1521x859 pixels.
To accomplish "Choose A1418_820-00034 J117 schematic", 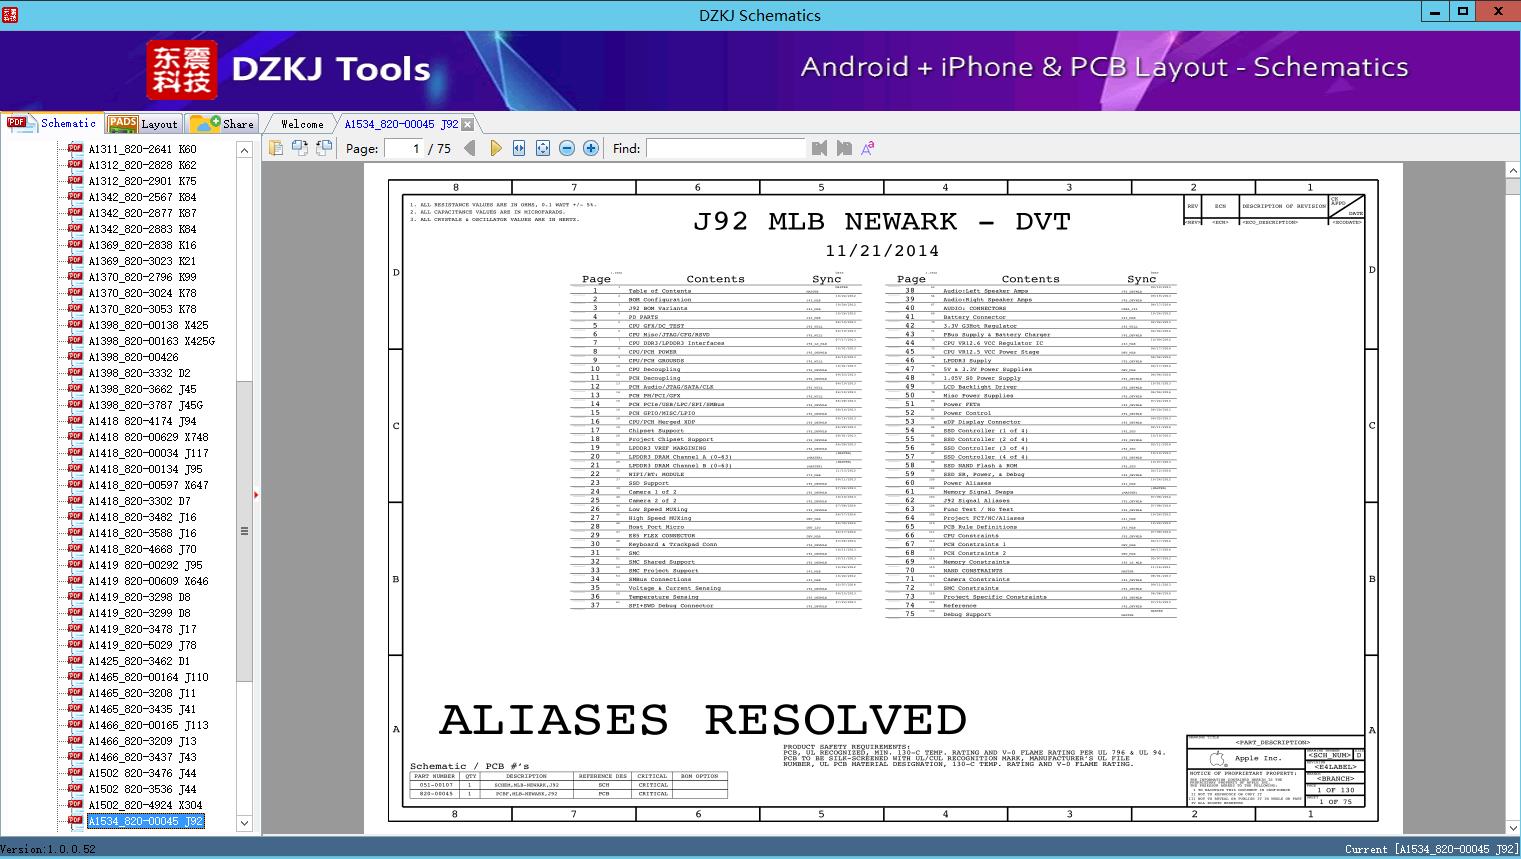I will pyautogui.click(x=148, y=453).
